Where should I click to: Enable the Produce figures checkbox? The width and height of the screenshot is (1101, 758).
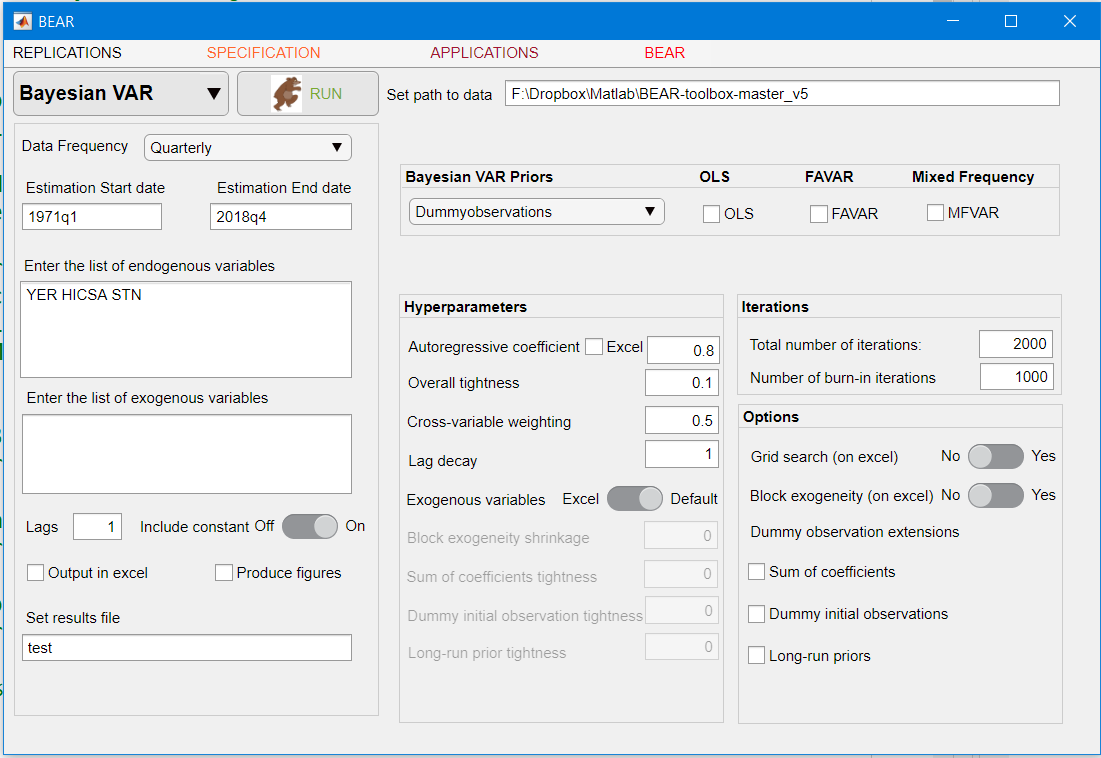(224, 573)
